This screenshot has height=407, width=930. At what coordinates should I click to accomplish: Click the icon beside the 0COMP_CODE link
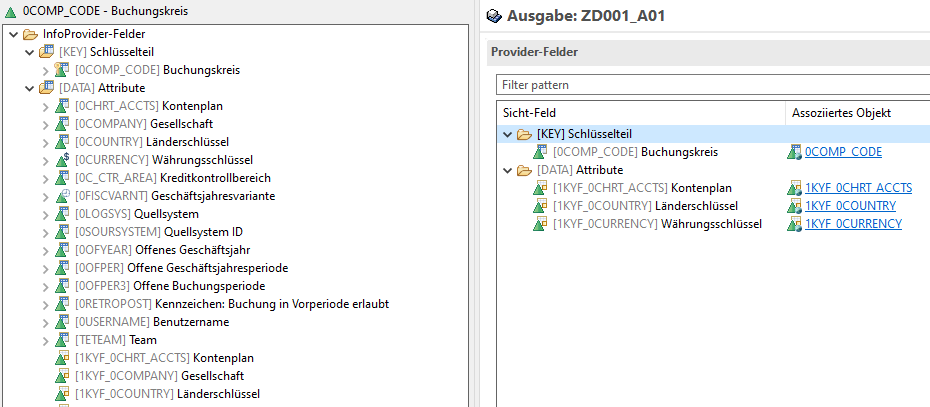pyautogui.click(x=794, y=152)
